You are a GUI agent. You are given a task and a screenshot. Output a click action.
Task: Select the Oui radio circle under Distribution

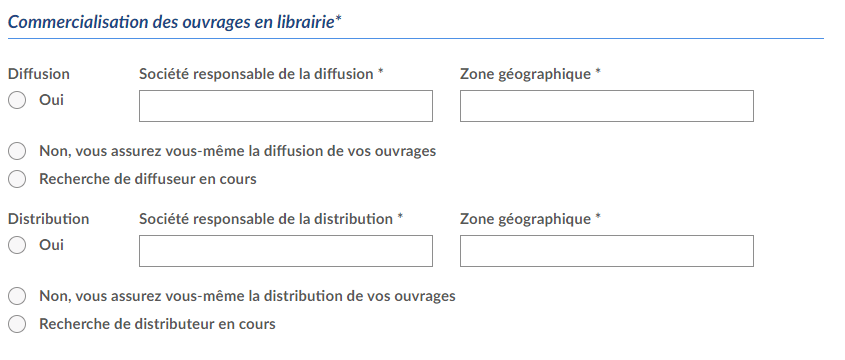tap(17, 245)
